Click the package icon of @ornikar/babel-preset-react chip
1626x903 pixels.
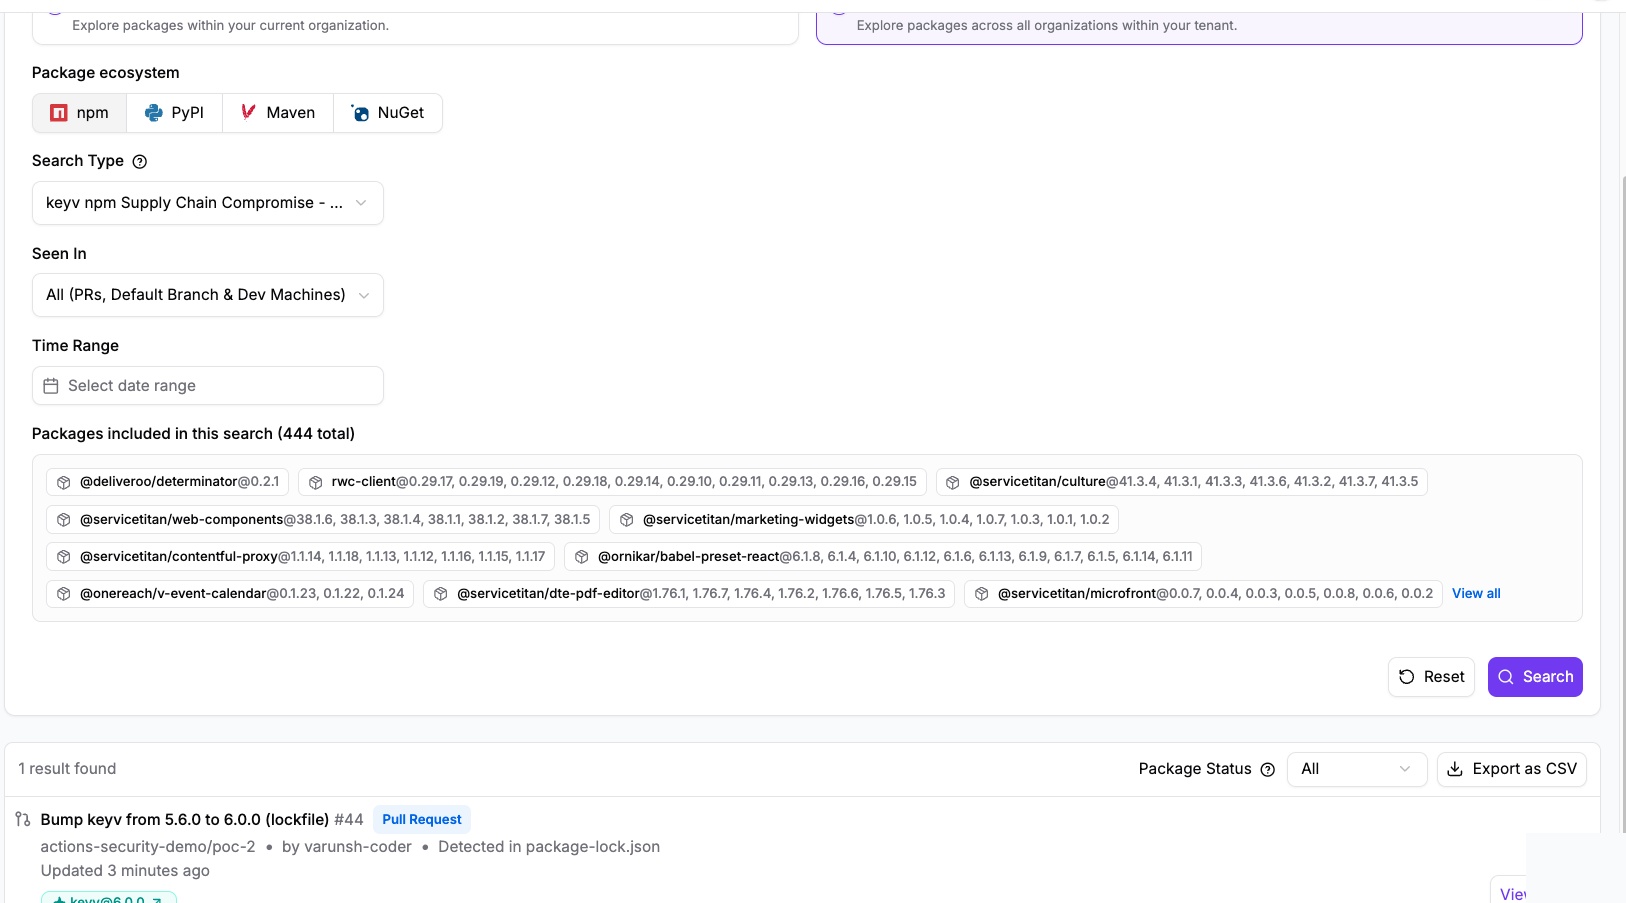(582, 557)
